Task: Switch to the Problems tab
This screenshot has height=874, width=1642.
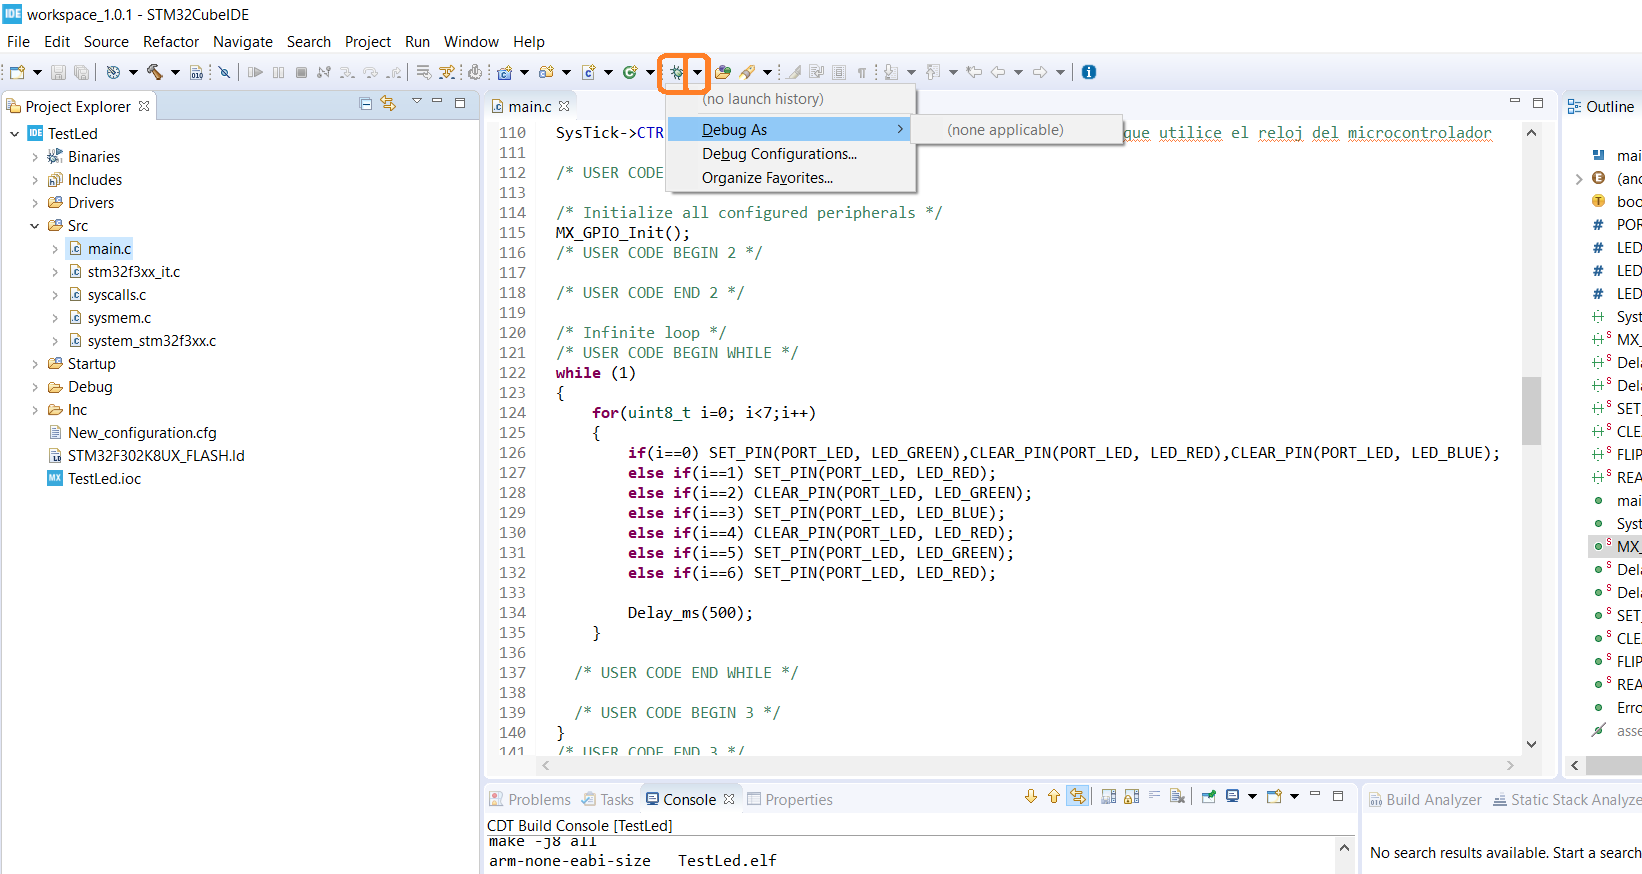Action: (530, 800)
